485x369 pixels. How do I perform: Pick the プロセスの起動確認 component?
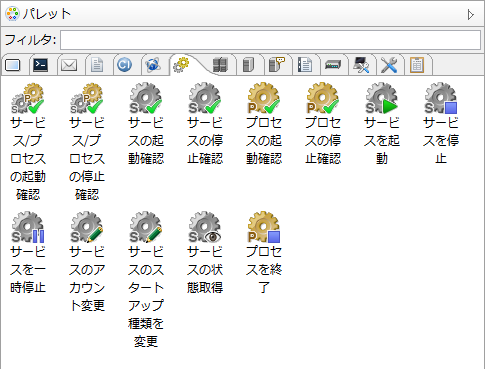(x=264, y=124)
